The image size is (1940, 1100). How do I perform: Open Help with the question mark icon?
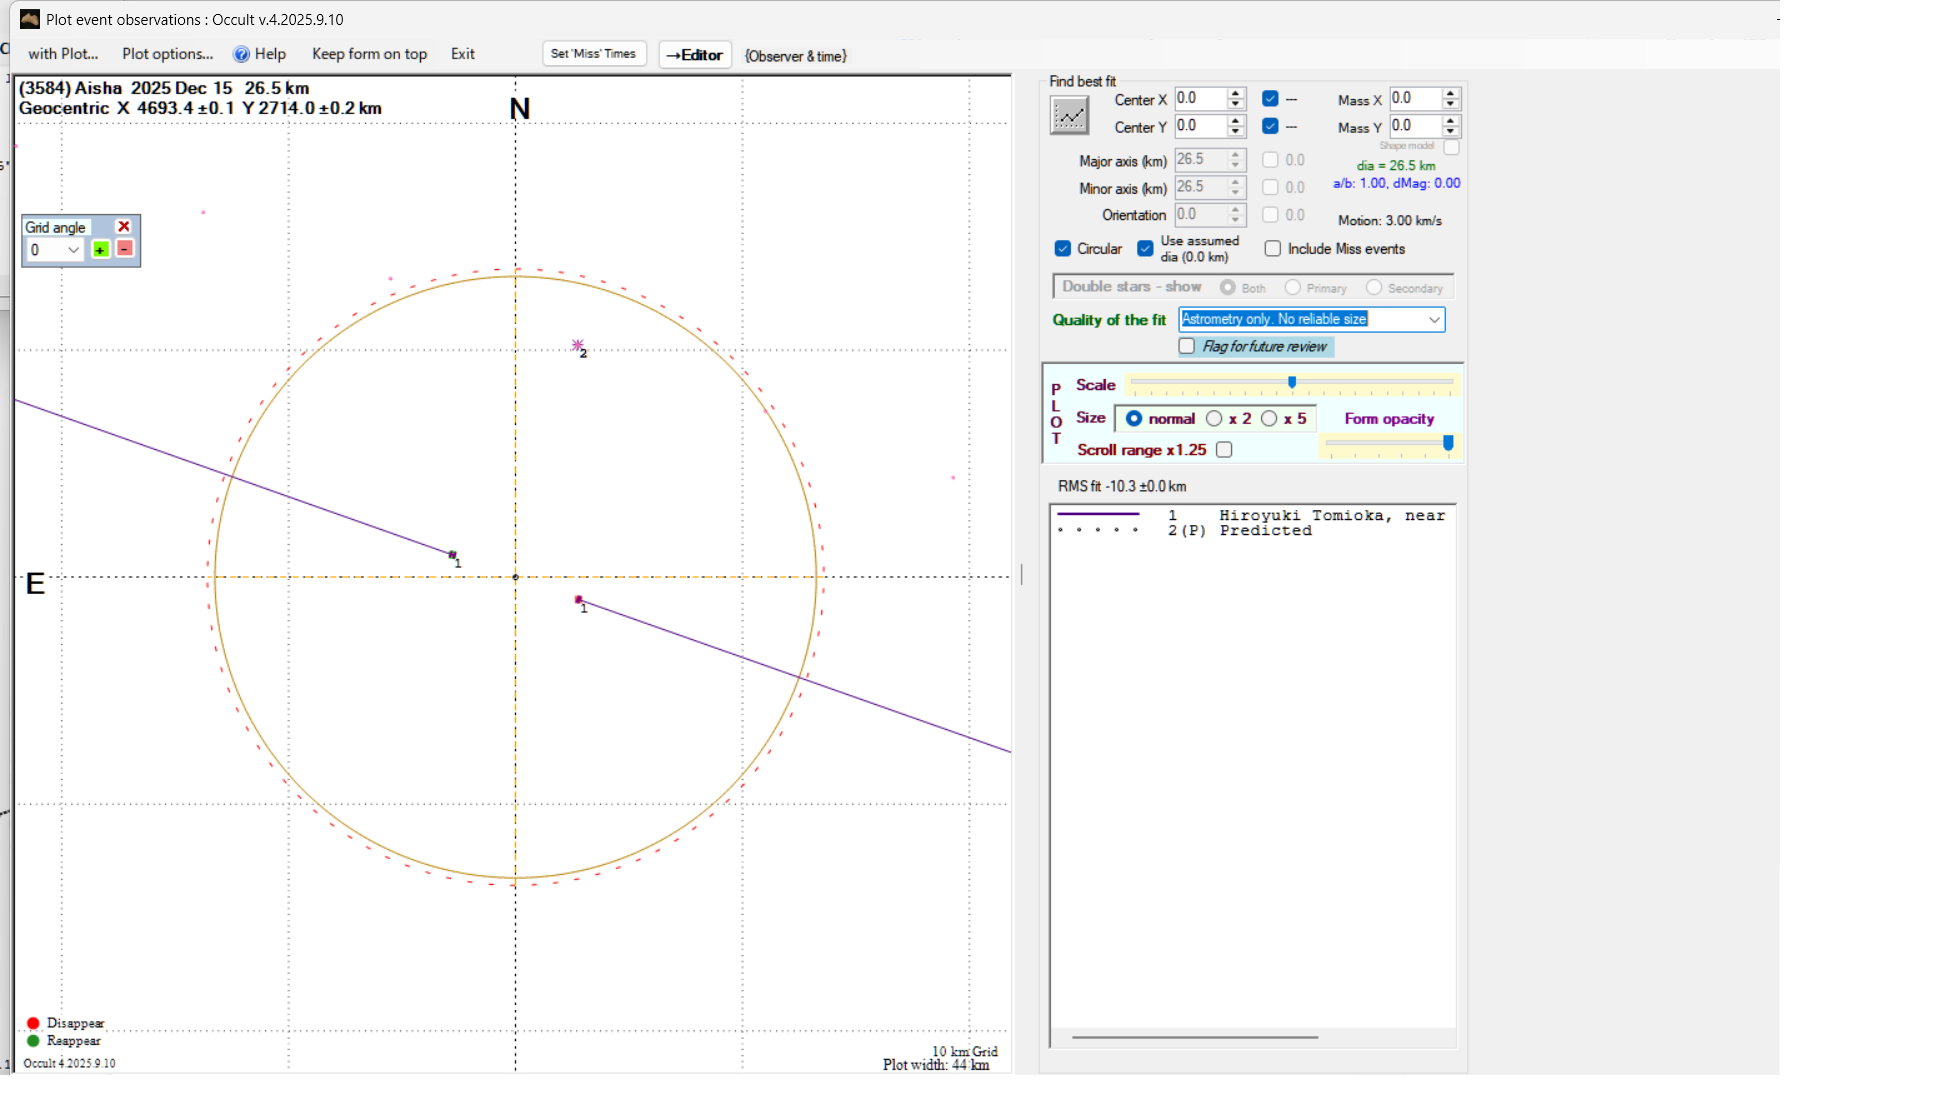tap(241, 54)
